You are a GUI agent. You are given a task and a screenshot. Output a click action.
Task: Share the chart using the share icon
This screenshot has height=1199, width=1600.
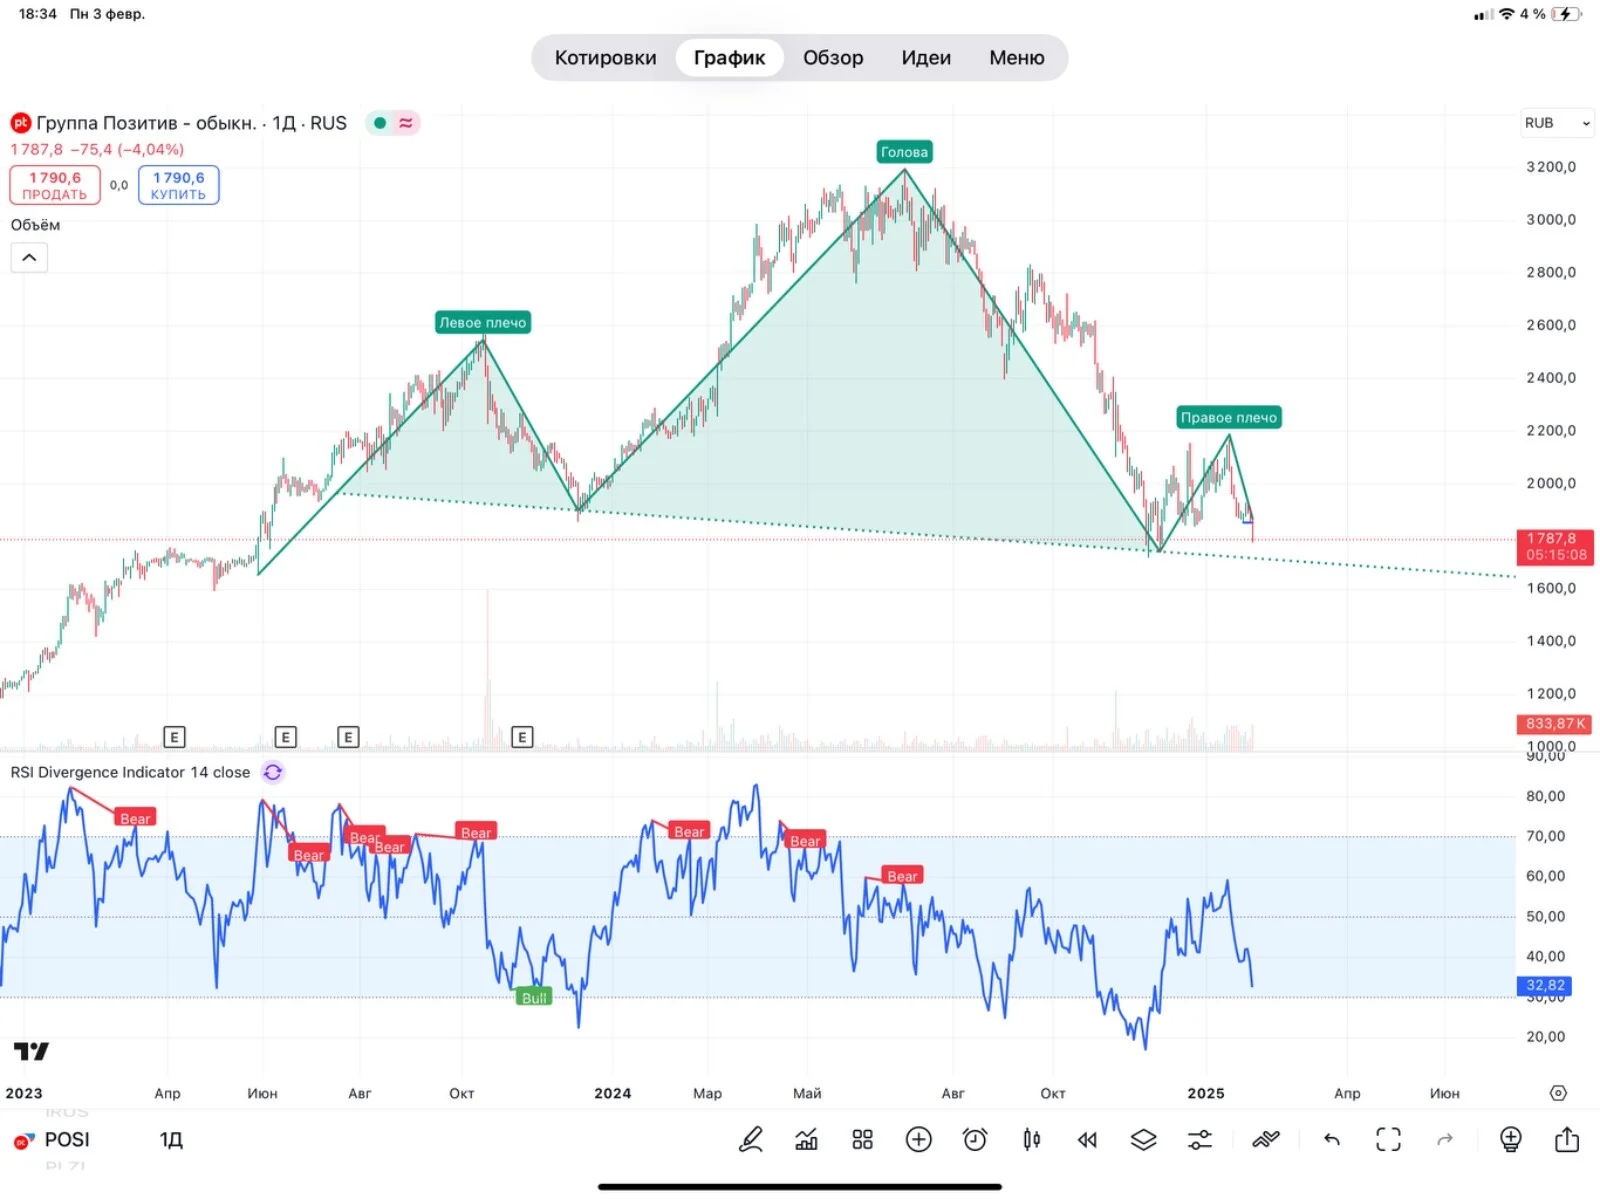coord(1567,1139)
